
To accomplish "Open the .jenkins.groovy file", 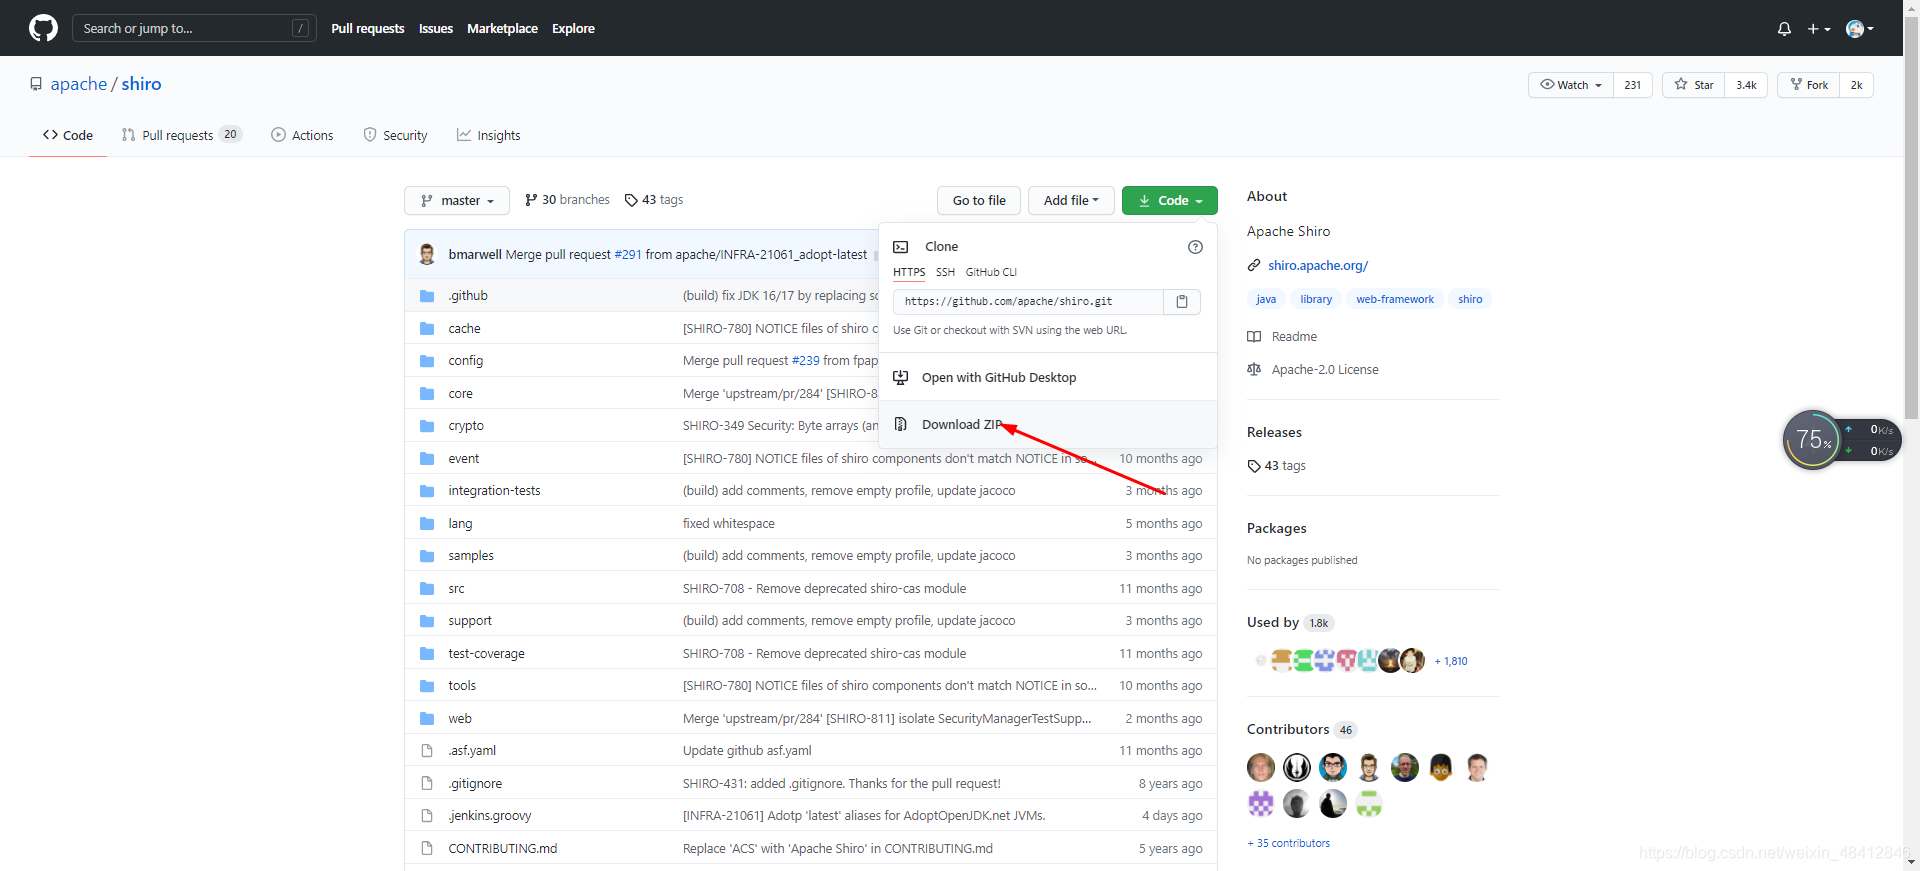I will [x=490, y=816].
